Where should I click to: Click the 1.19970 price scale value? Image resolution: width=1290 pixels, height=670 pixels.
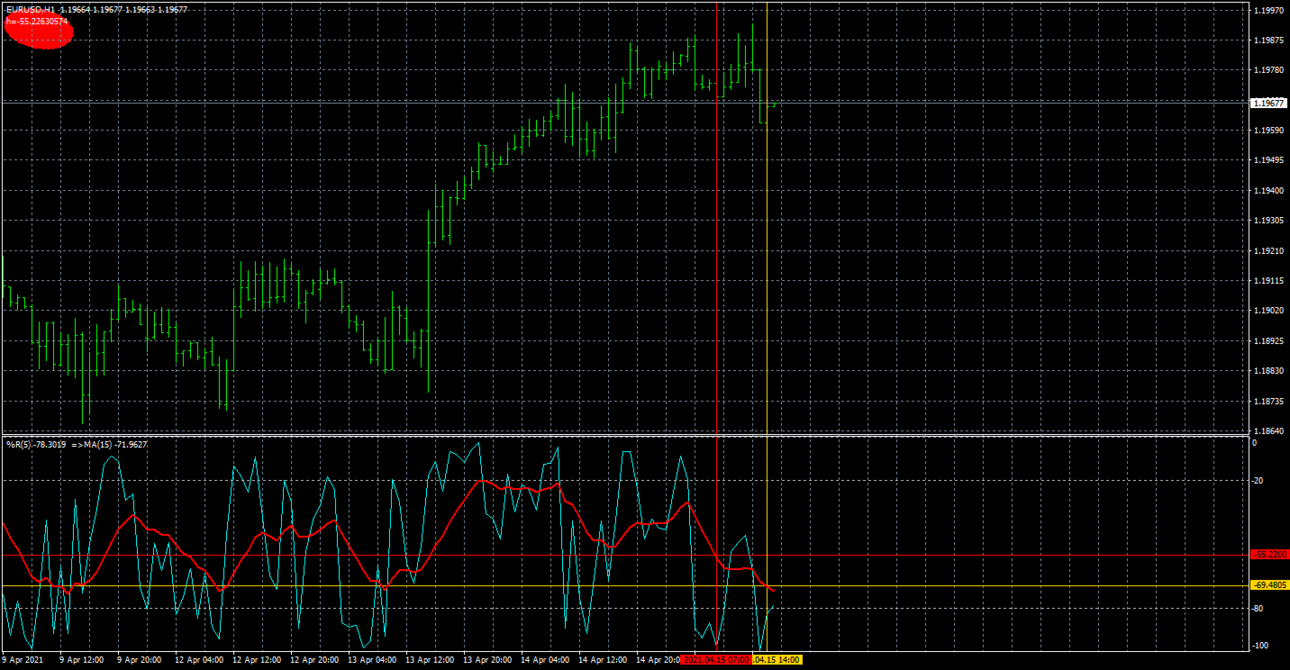point(1268,10)
